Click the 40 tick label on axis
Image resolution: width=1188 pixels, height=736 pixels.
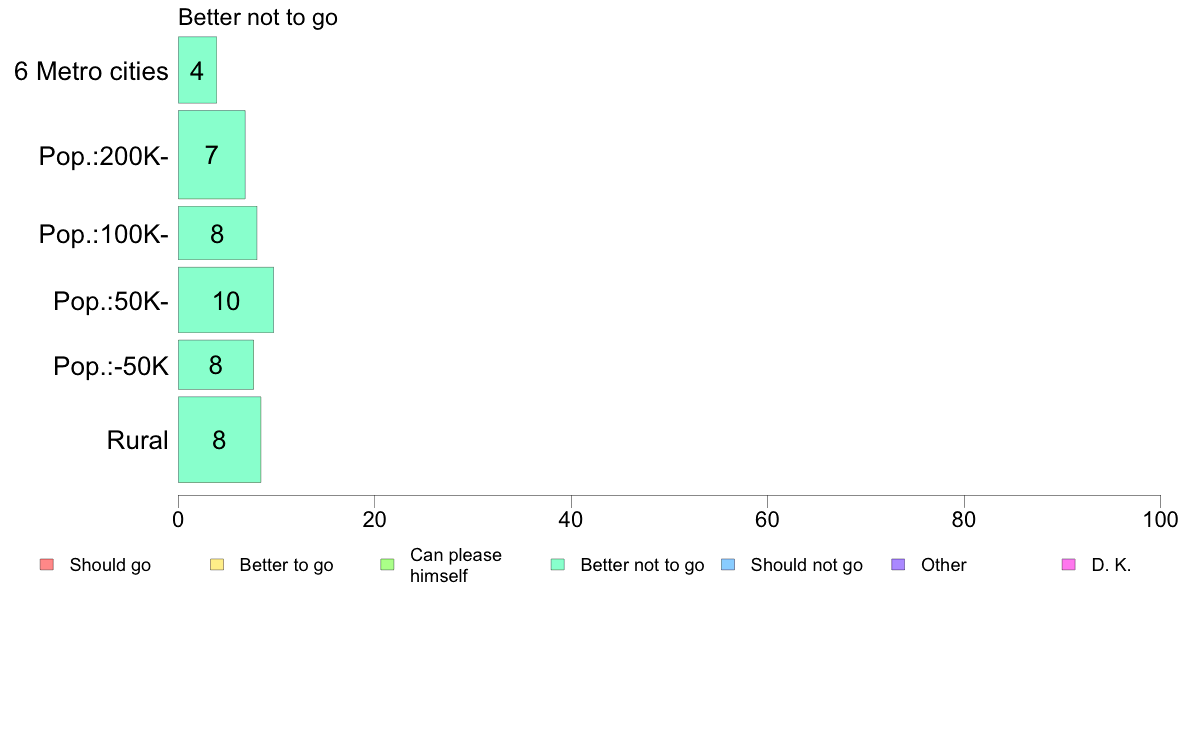pos(571,519)
